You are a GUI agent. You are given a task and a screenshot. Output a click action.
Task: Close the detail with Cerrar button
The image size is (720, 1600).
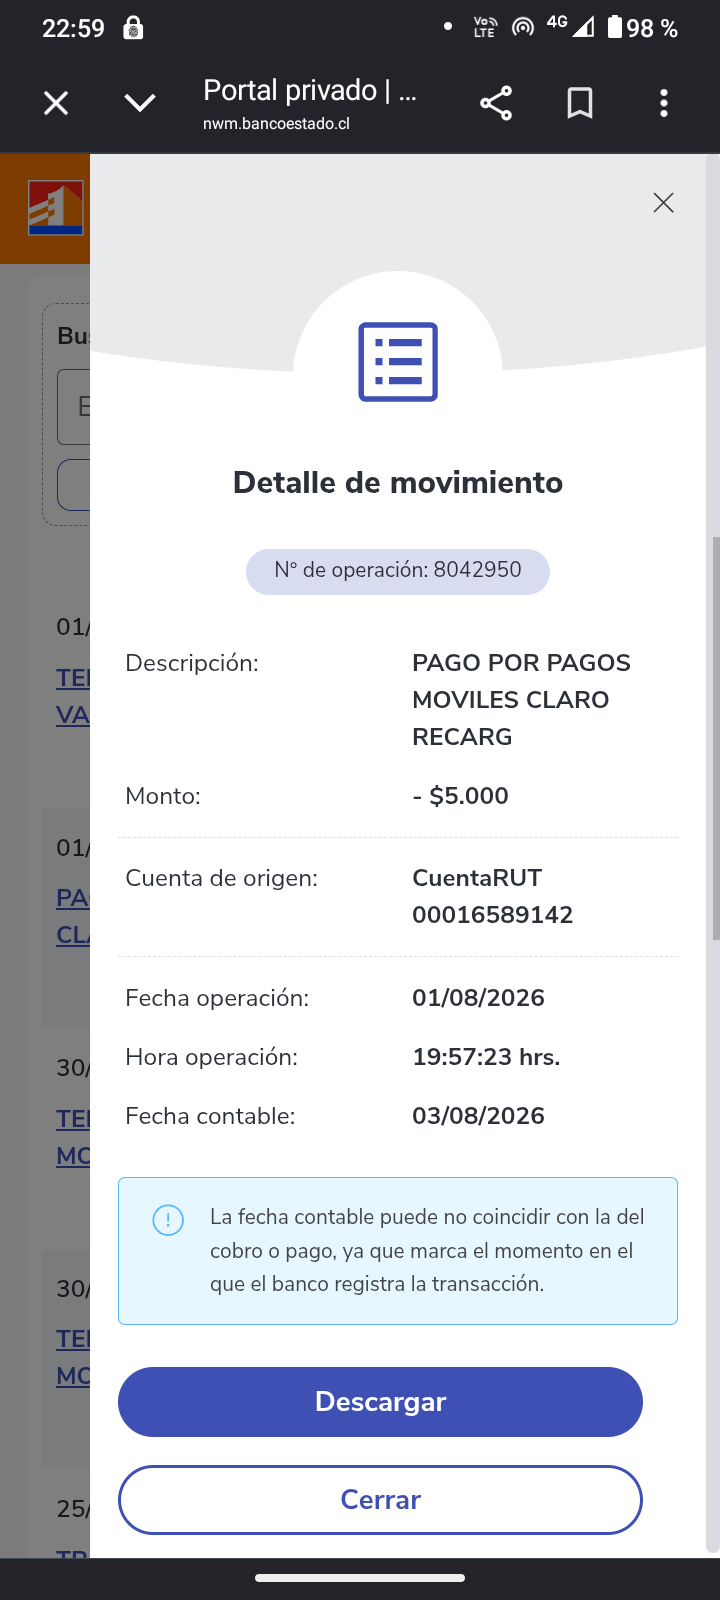(x=380, y=1500)
